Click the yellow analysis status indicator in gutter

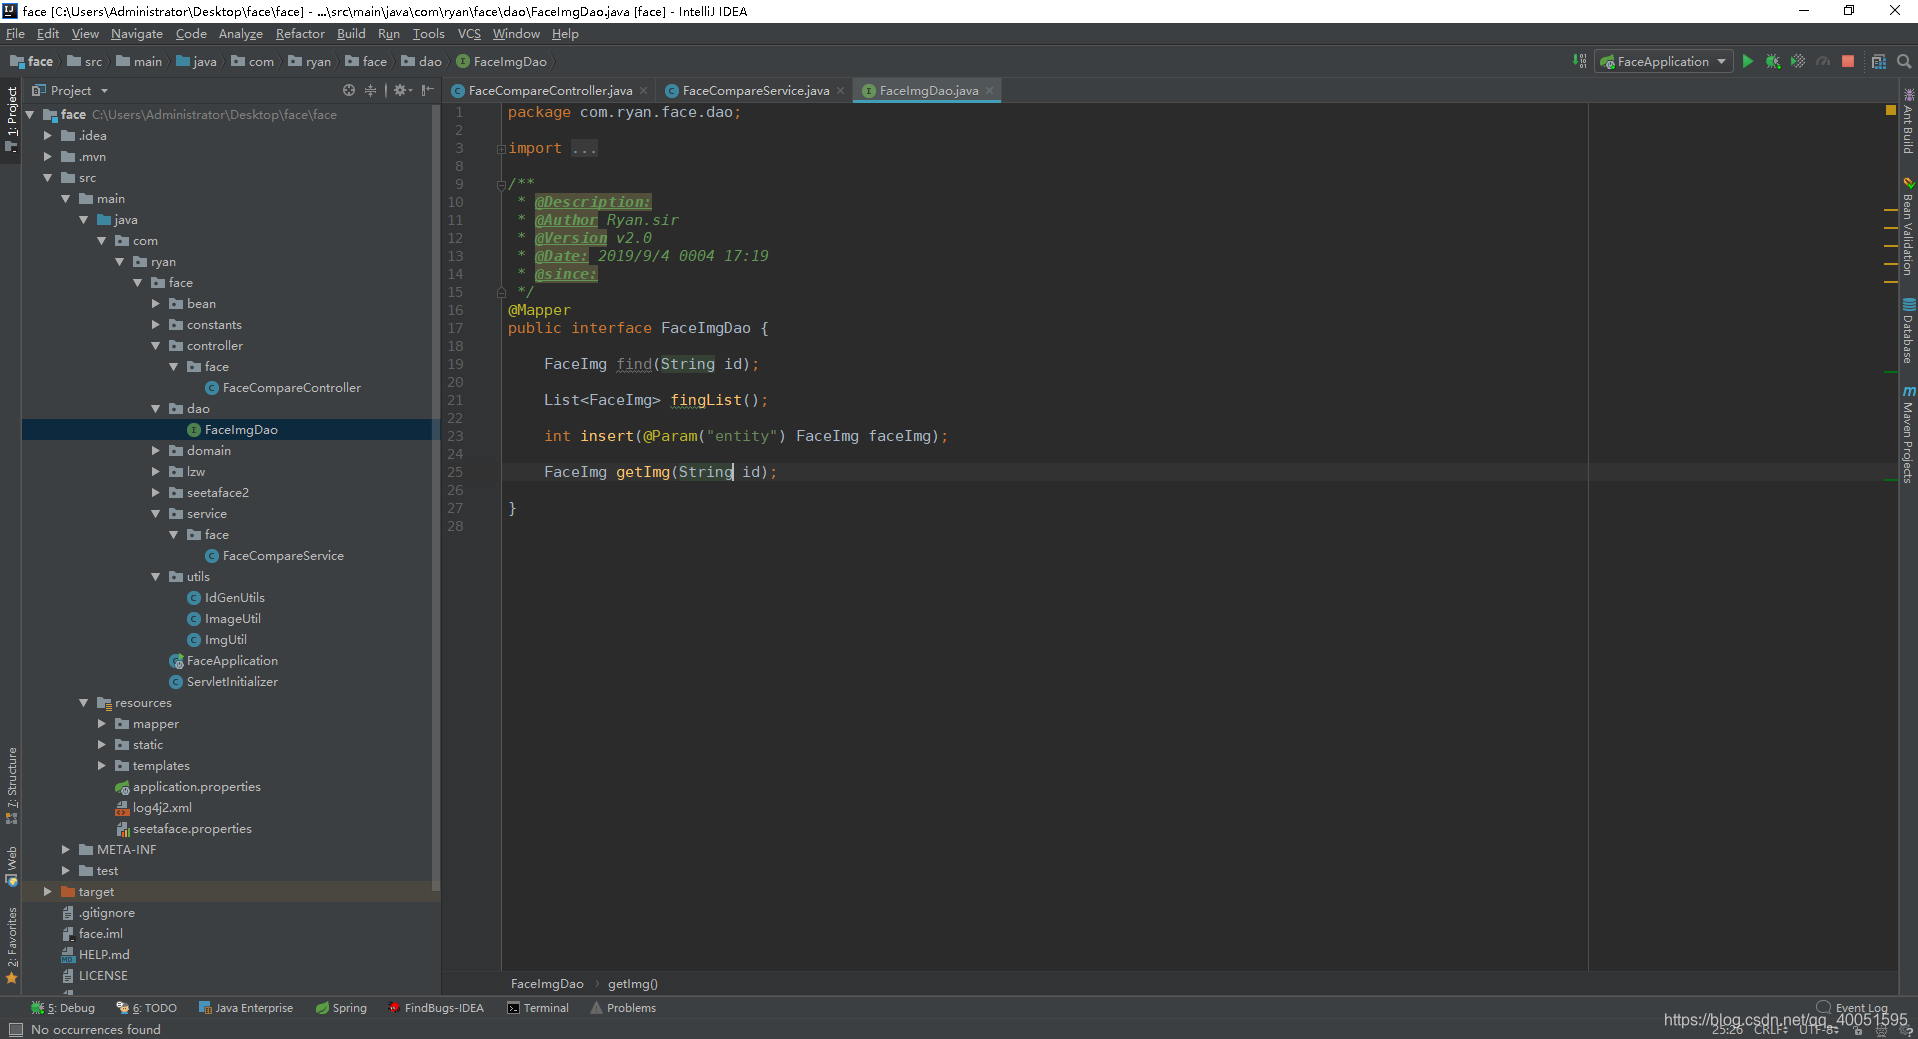(1890, 110)
